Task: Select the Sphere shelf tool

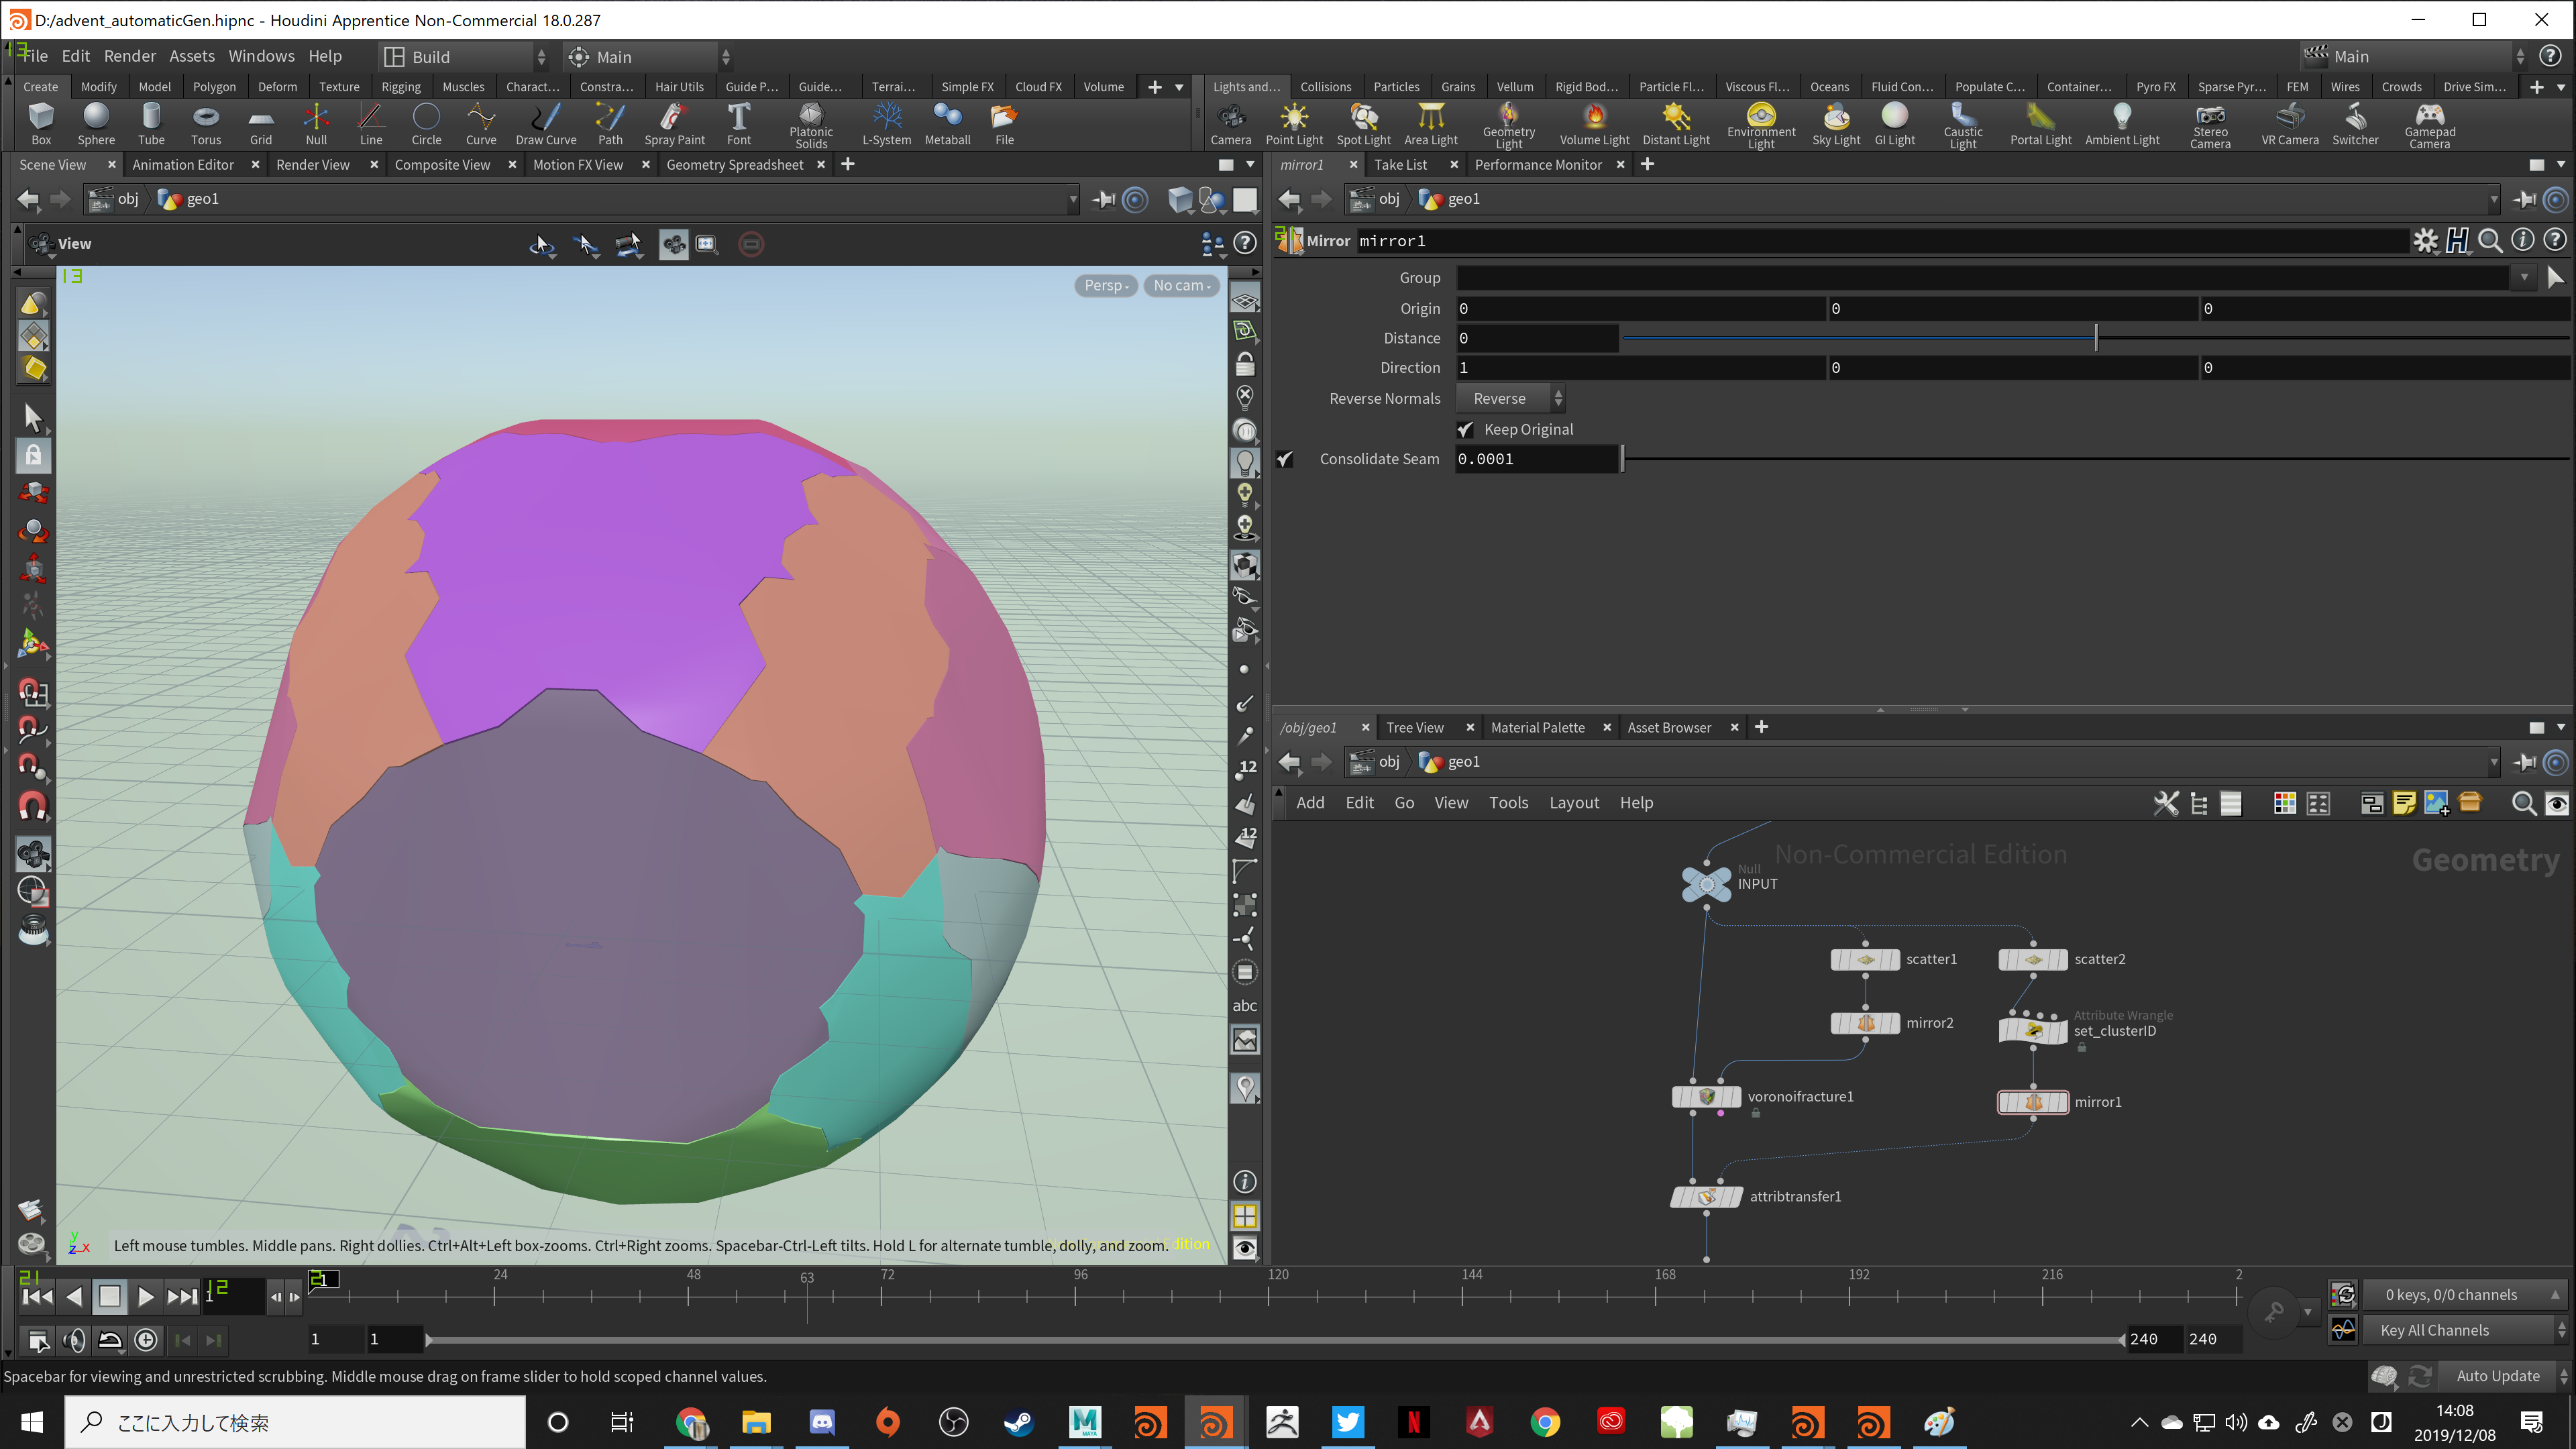Action: tap(95, 122)
